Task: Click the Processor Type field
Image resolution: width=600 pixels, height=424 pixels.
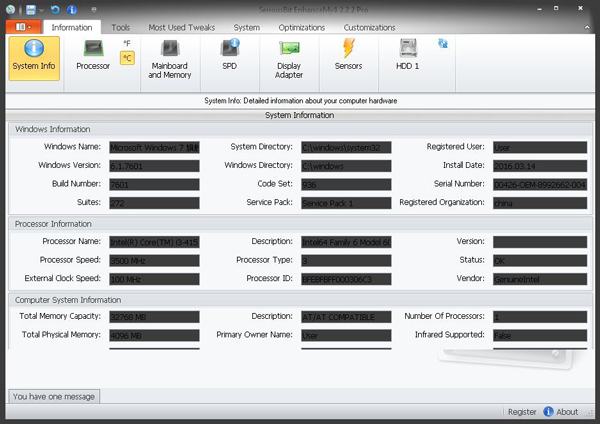Action: pyautogui.click(x=346, y=261)
